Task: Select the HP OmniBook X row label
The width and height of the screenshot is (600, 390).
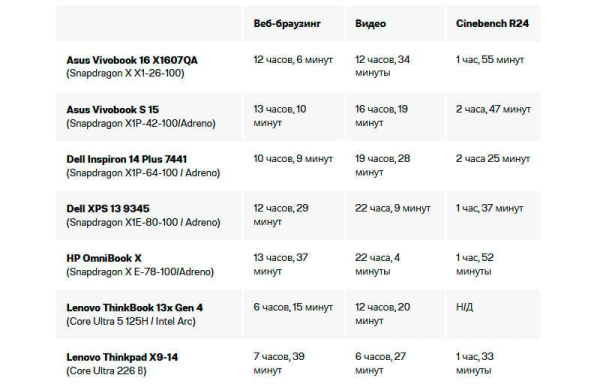Action: [104, 258]
